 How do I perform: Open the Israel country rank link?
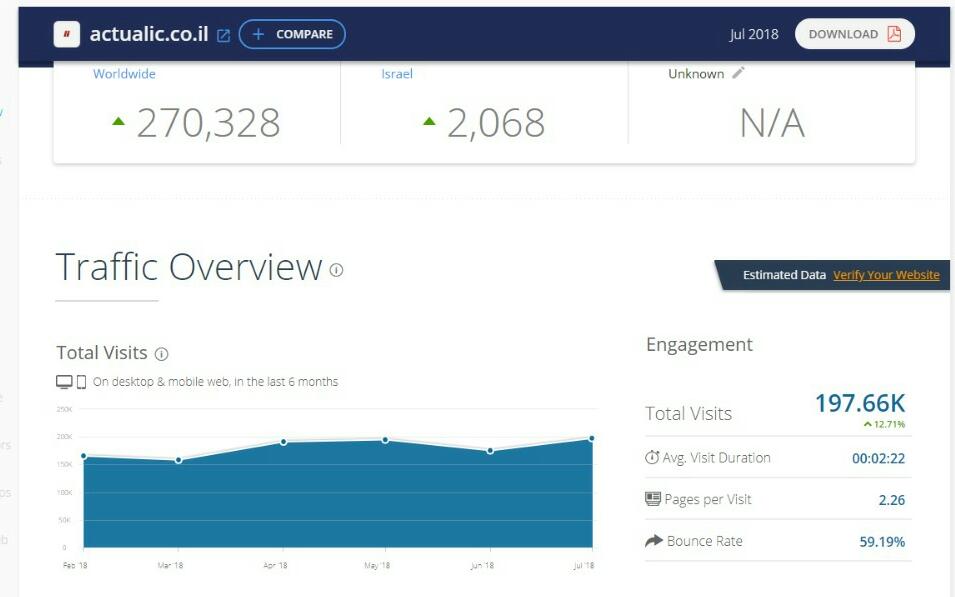(397, 74)
